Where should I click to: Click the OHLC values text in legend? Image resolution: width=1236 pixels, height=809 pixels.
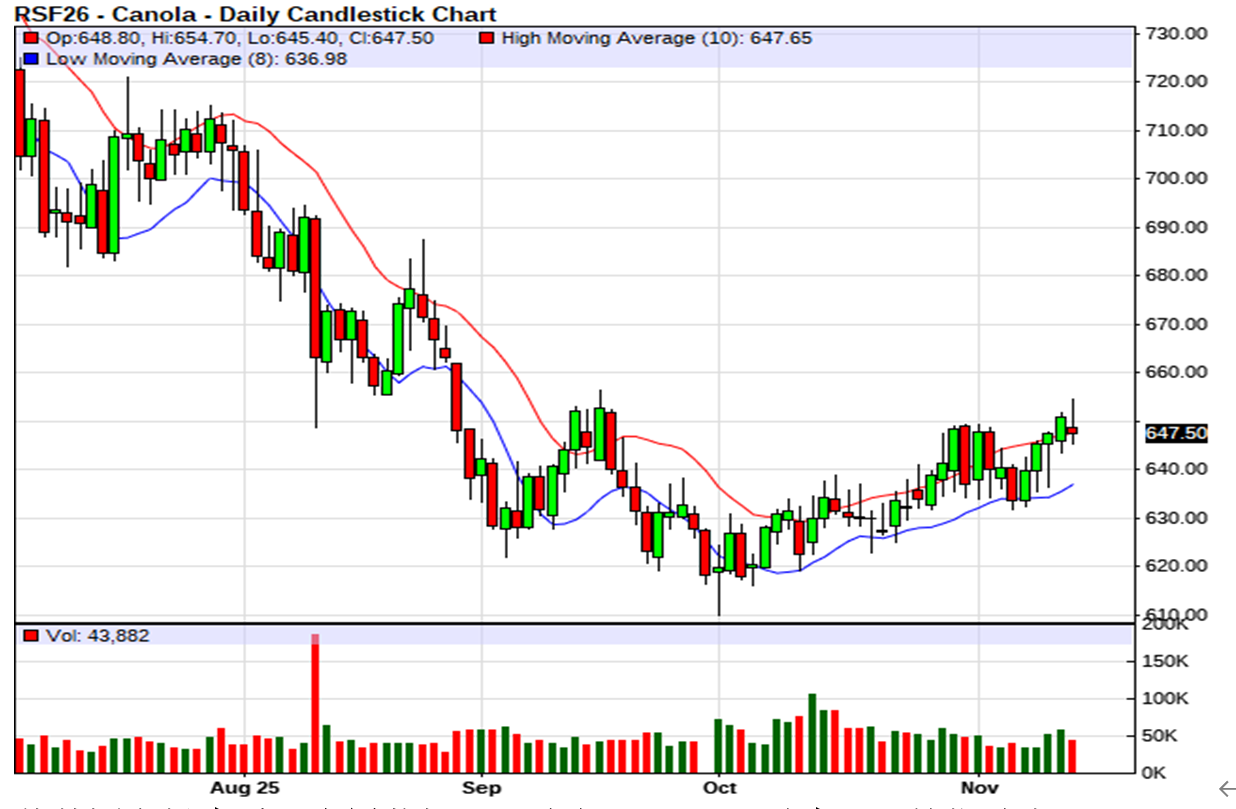[240, 38]
